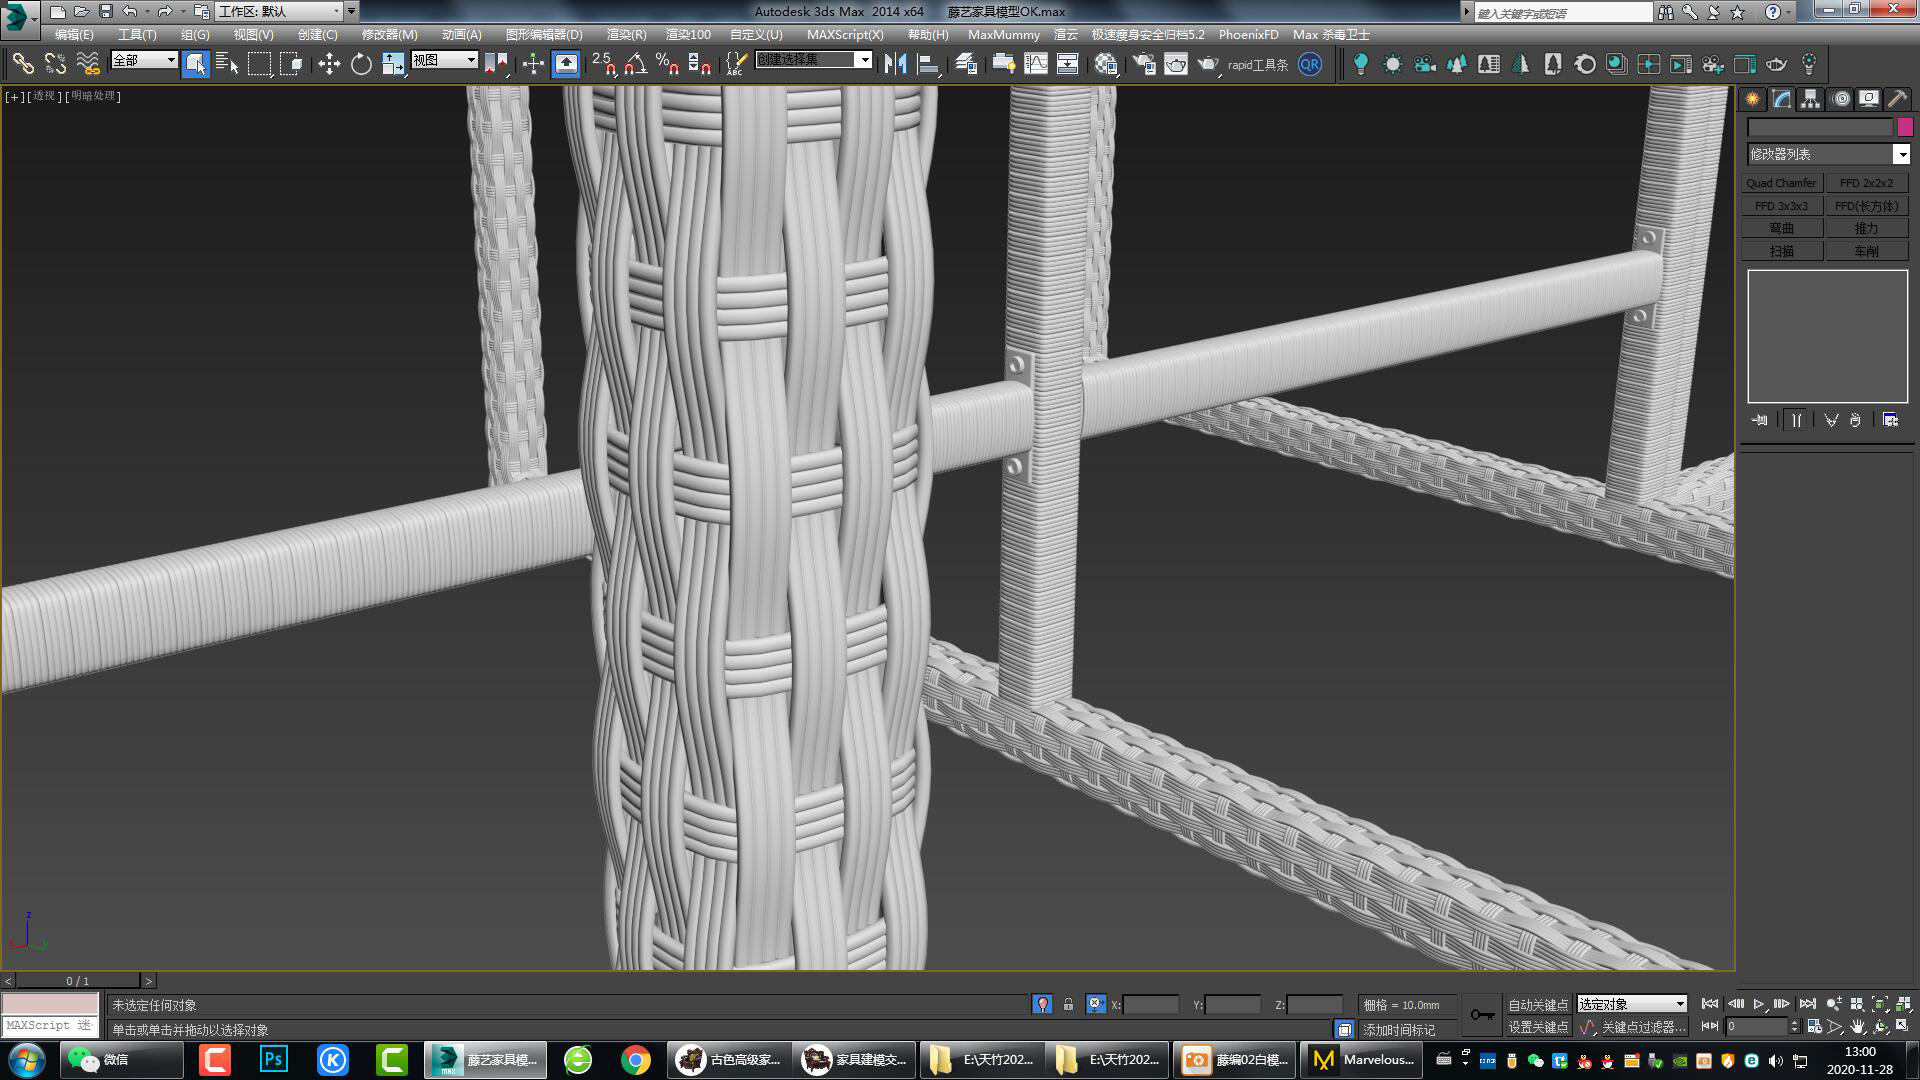
Task: Select the Select and Rotate tool
Action: (362, 63)
